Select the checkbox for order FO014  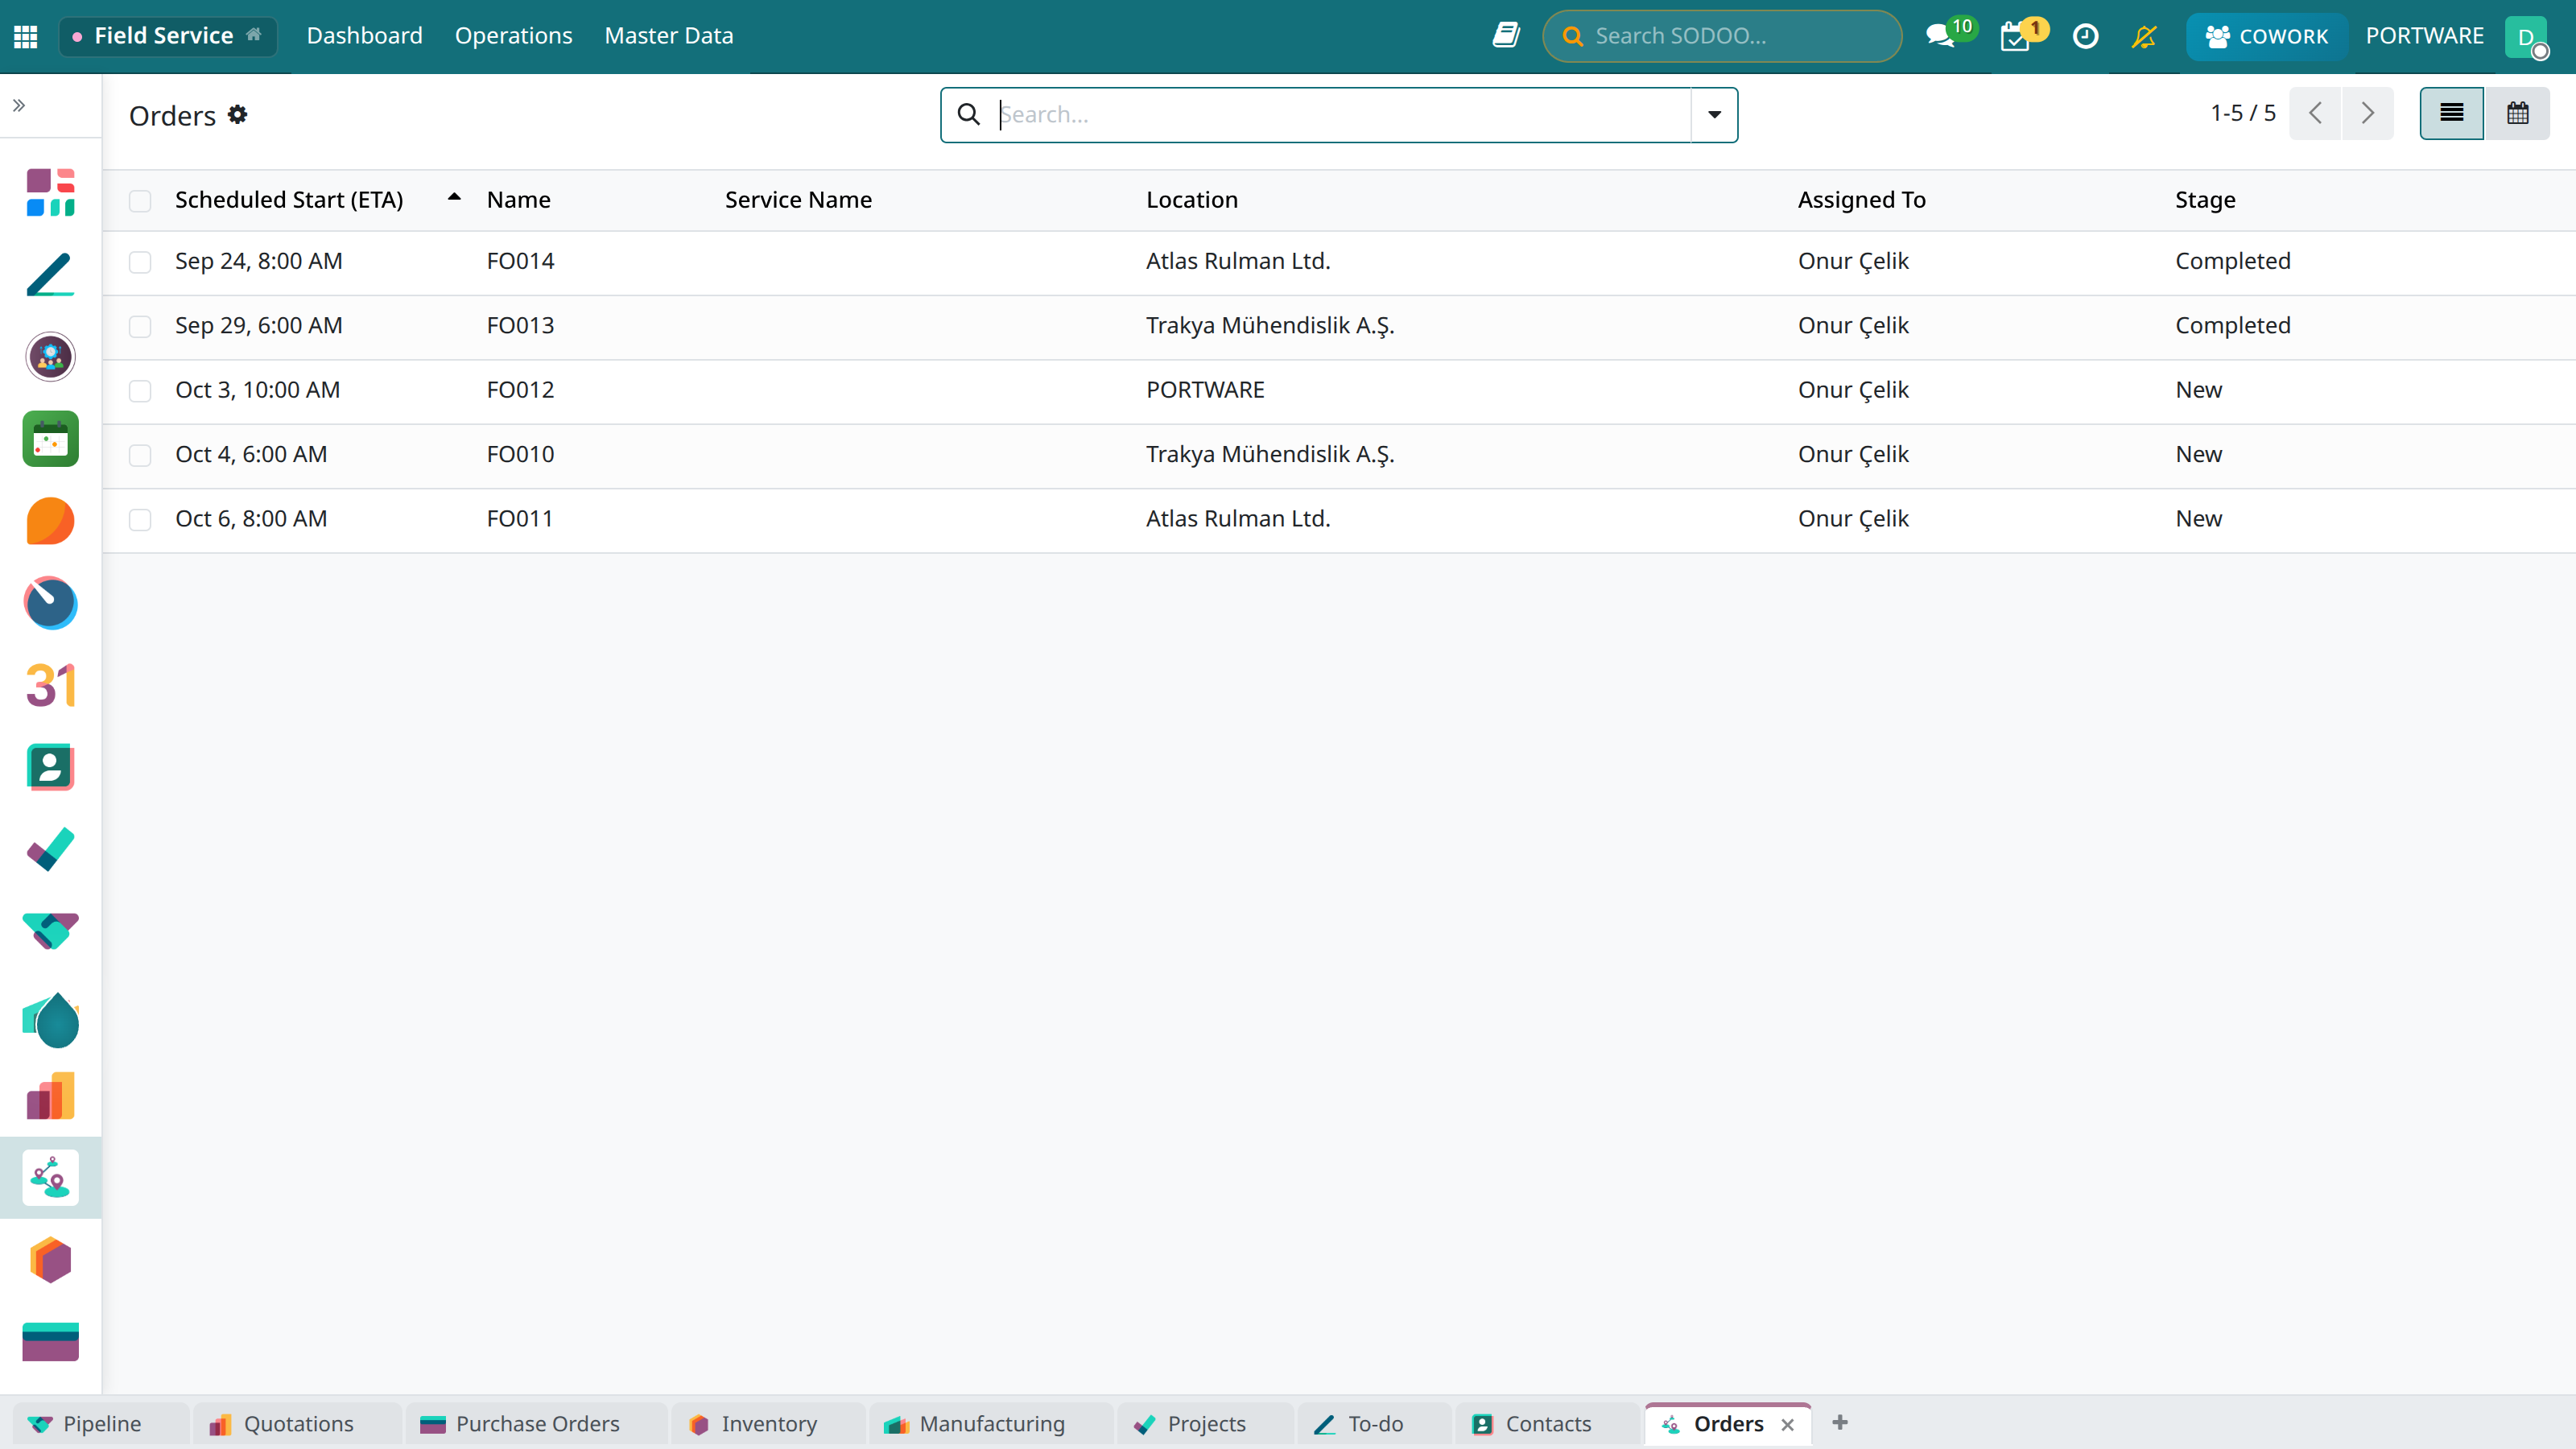click(140, 262)
